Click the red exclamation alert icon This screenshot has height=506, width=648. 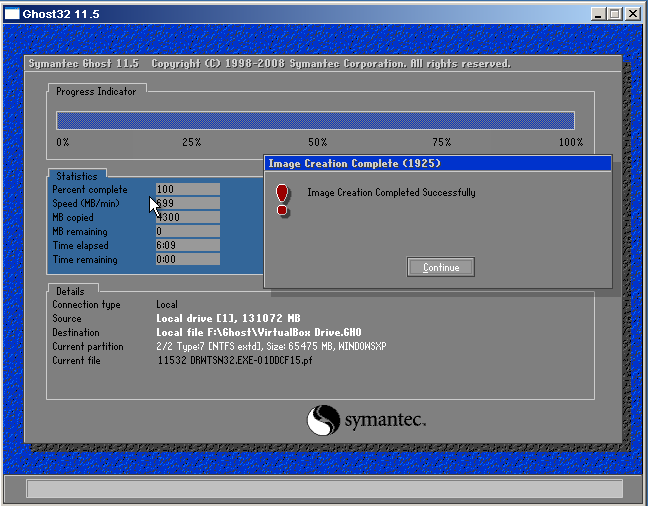point(282,199)
